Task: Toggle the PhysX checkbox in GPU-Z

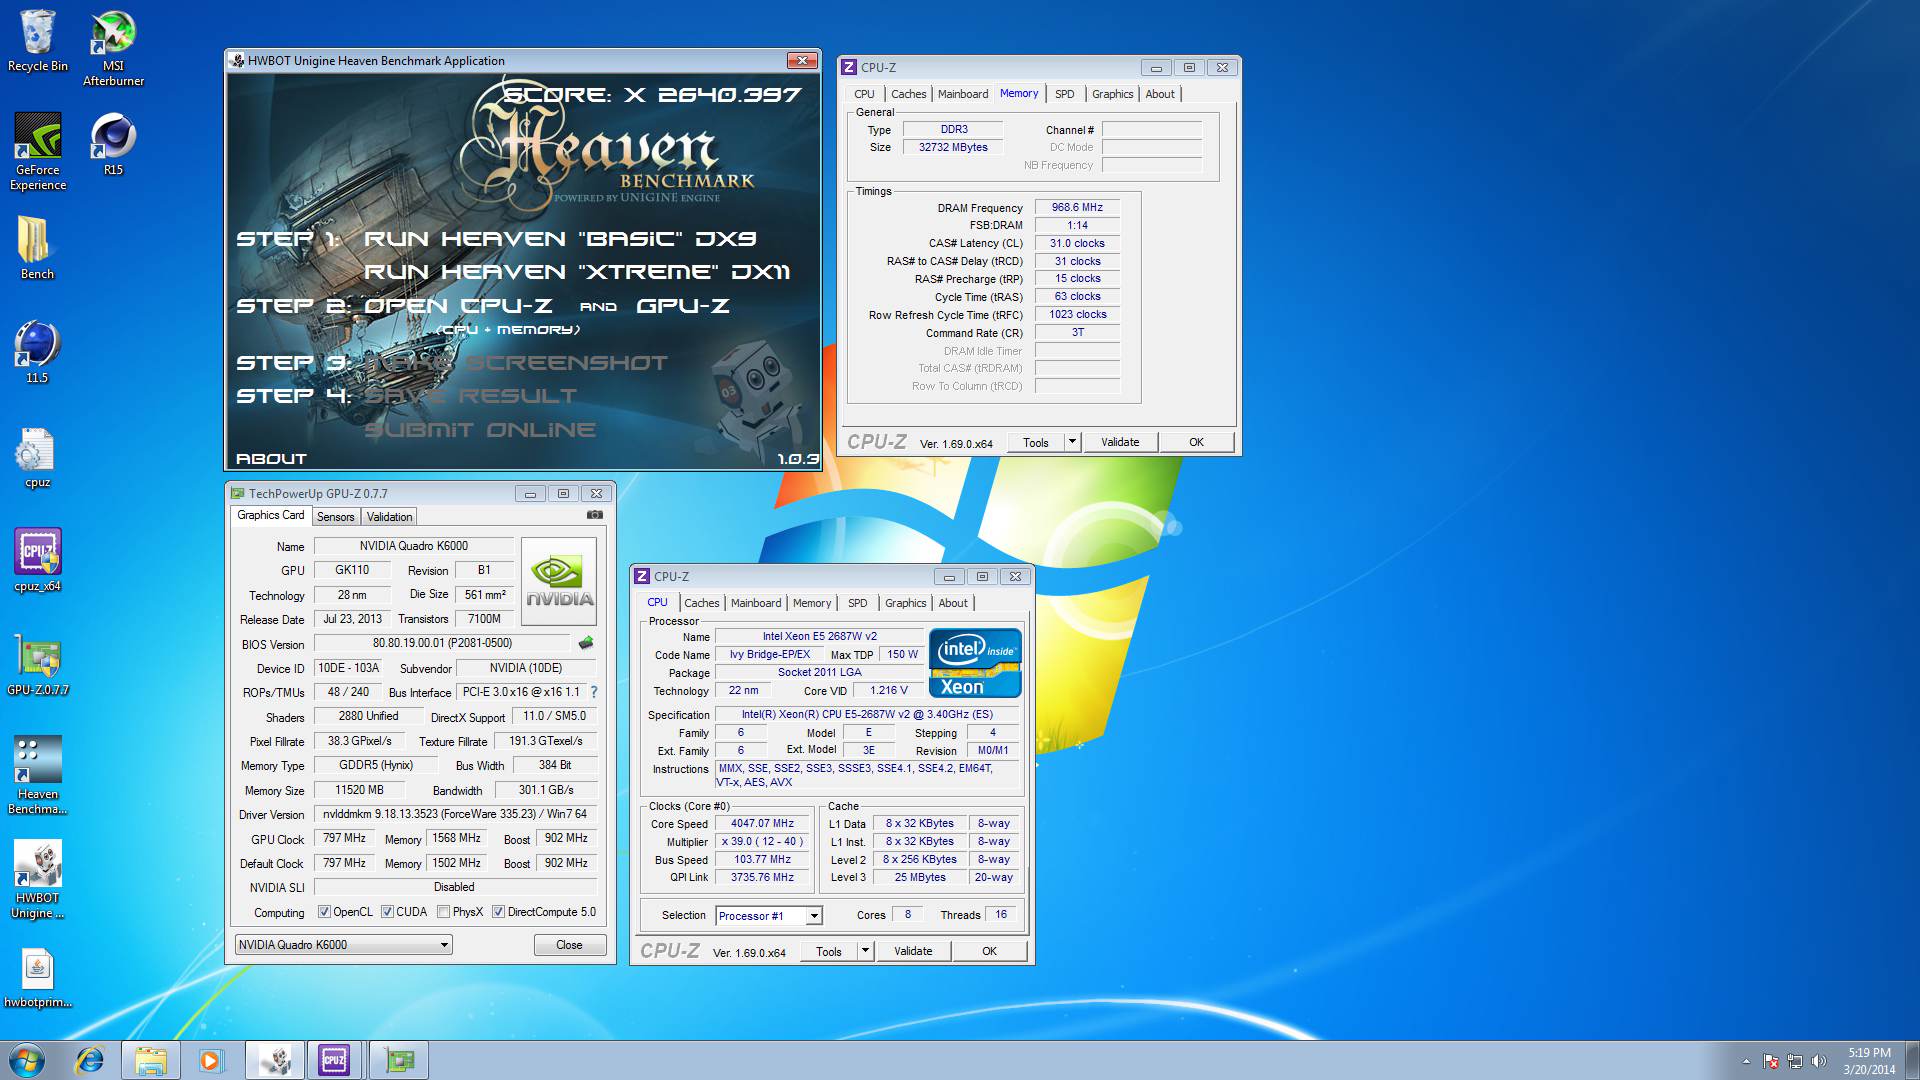Action: [443, 912]
